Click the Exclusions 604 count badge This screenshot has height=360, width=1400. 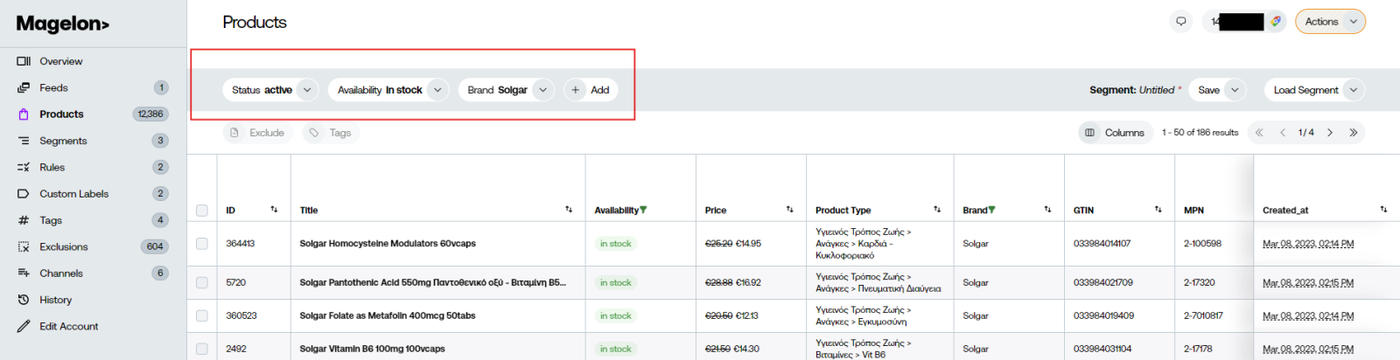(155, 247)
